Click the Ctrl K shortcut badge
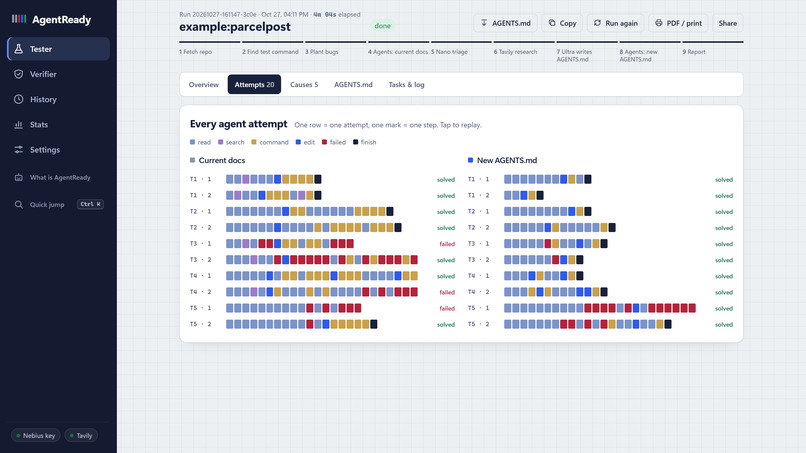 pyautogui.click(x=90, y=204)
